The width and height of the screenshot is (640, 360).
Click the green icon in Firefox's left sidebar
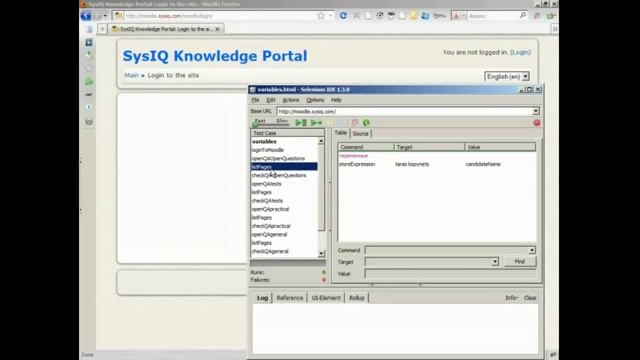pos(89,82)
